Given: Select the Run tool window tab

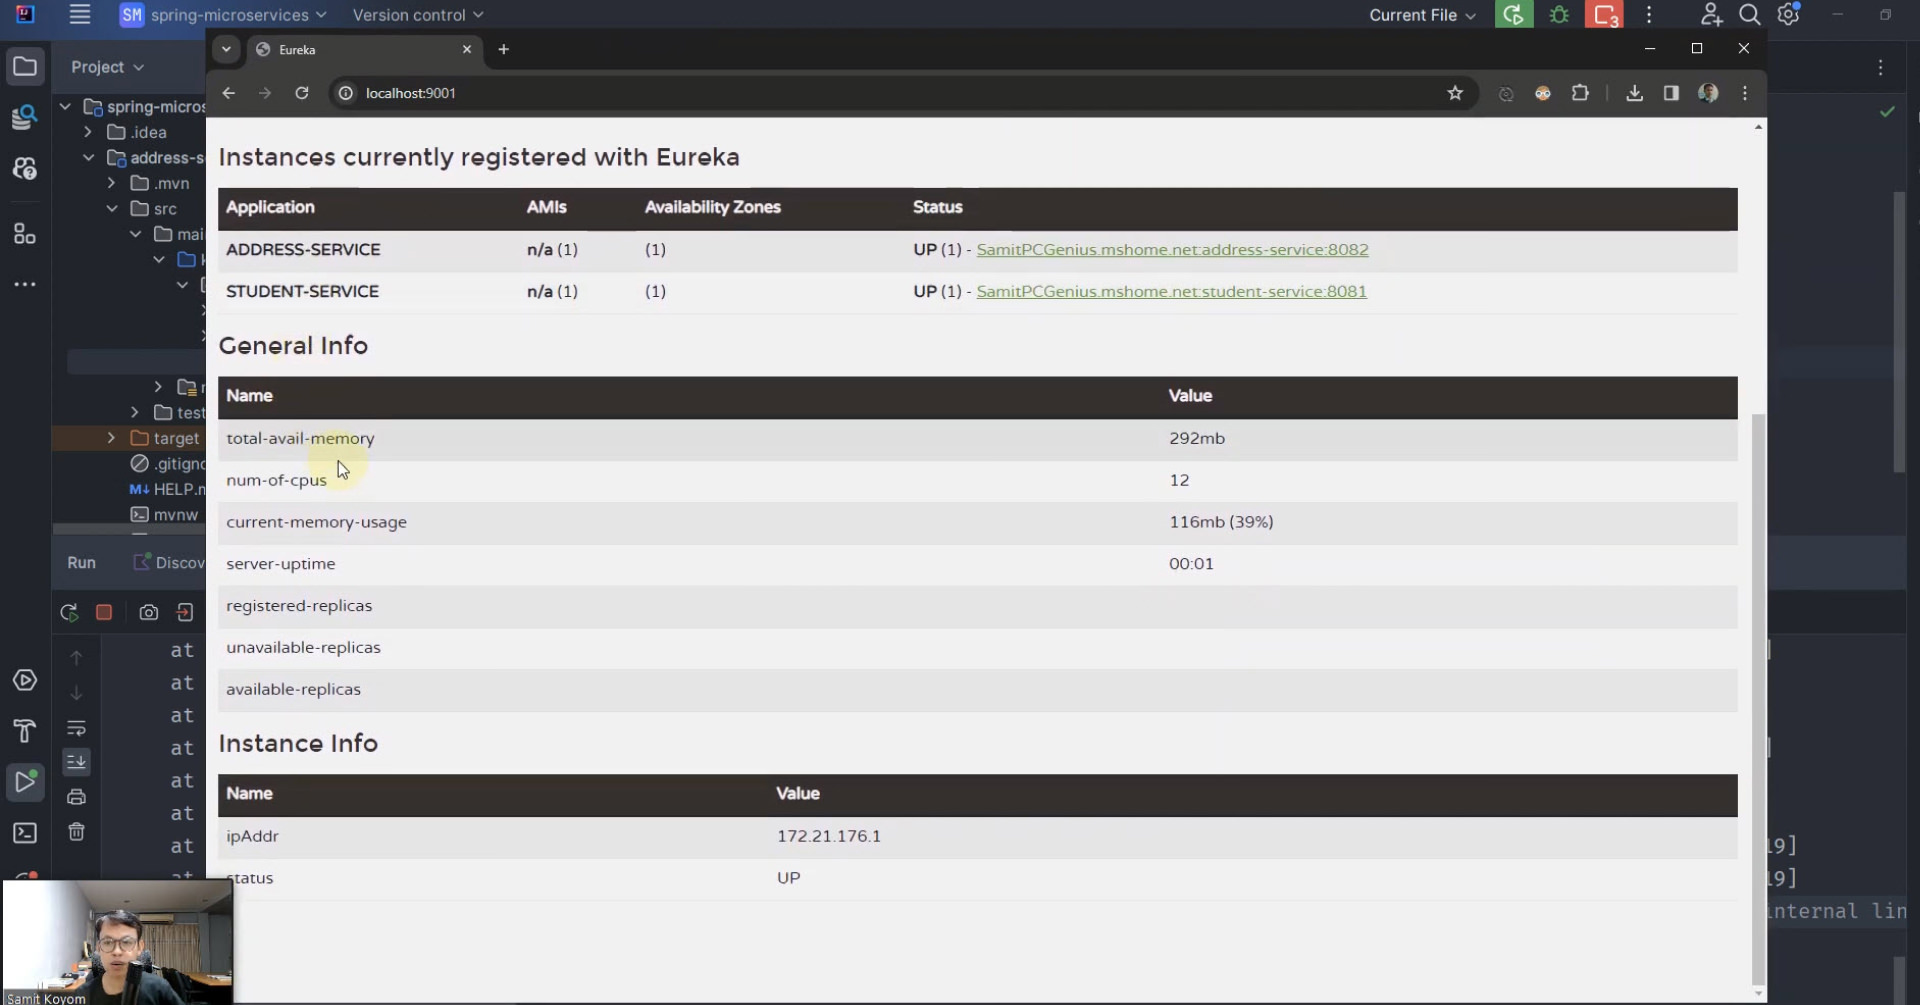Looking at the screenshot, I should click(x=82, y=563).
